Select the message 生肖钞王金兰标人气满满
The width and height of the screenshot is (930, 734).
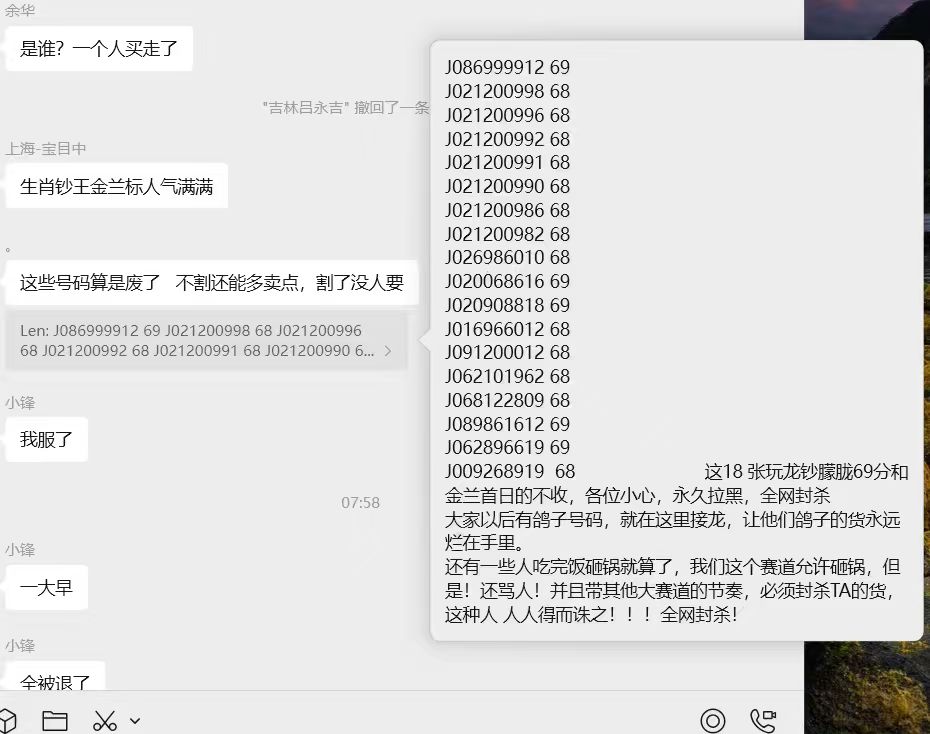[117, 186]
